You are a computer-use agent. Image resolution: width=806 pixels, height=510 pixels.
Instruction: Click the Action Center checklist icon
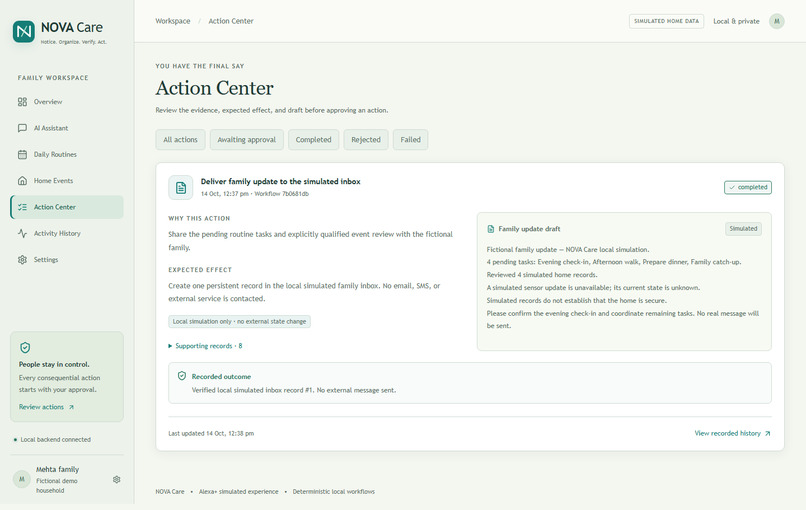pyautogui.click(x=22, y=207)
